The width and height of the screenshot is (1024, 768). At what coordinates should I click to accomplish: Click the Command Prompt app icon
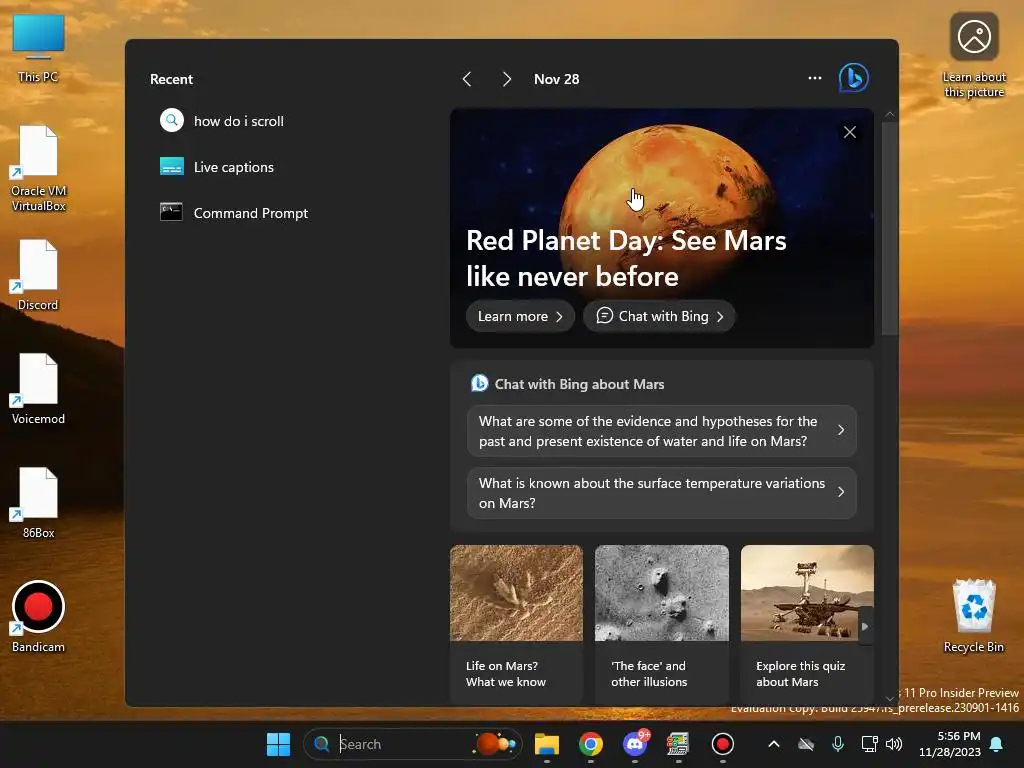pos(171,212)
